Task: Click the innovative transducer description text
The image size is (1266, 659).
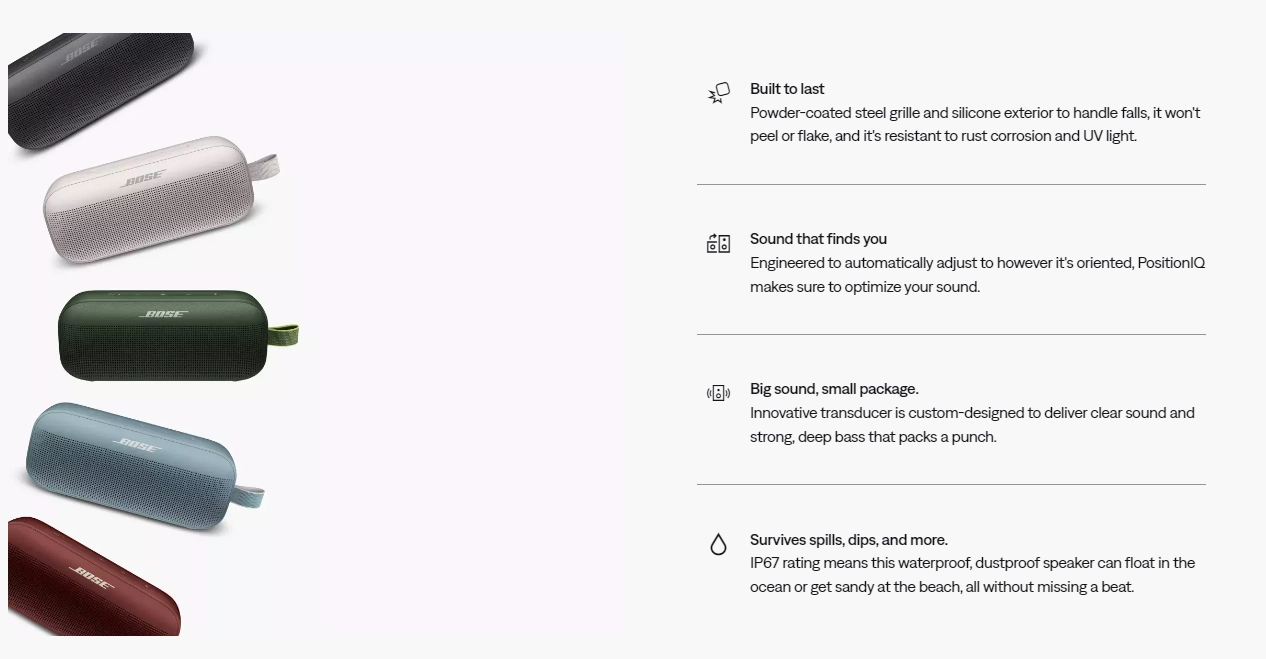Action: pyautogui.click(x=972, y=425)
